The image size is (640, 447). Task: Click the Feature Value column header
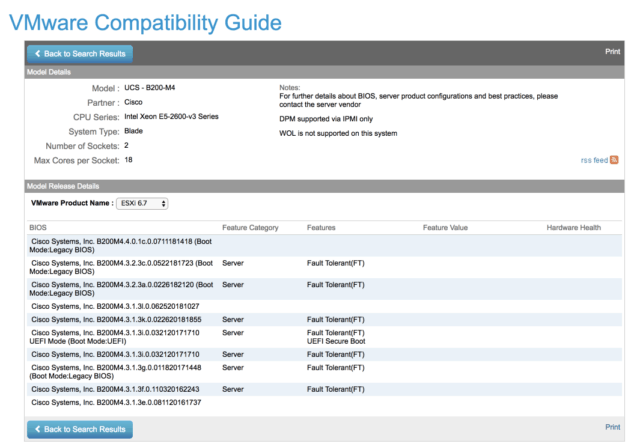445,227
